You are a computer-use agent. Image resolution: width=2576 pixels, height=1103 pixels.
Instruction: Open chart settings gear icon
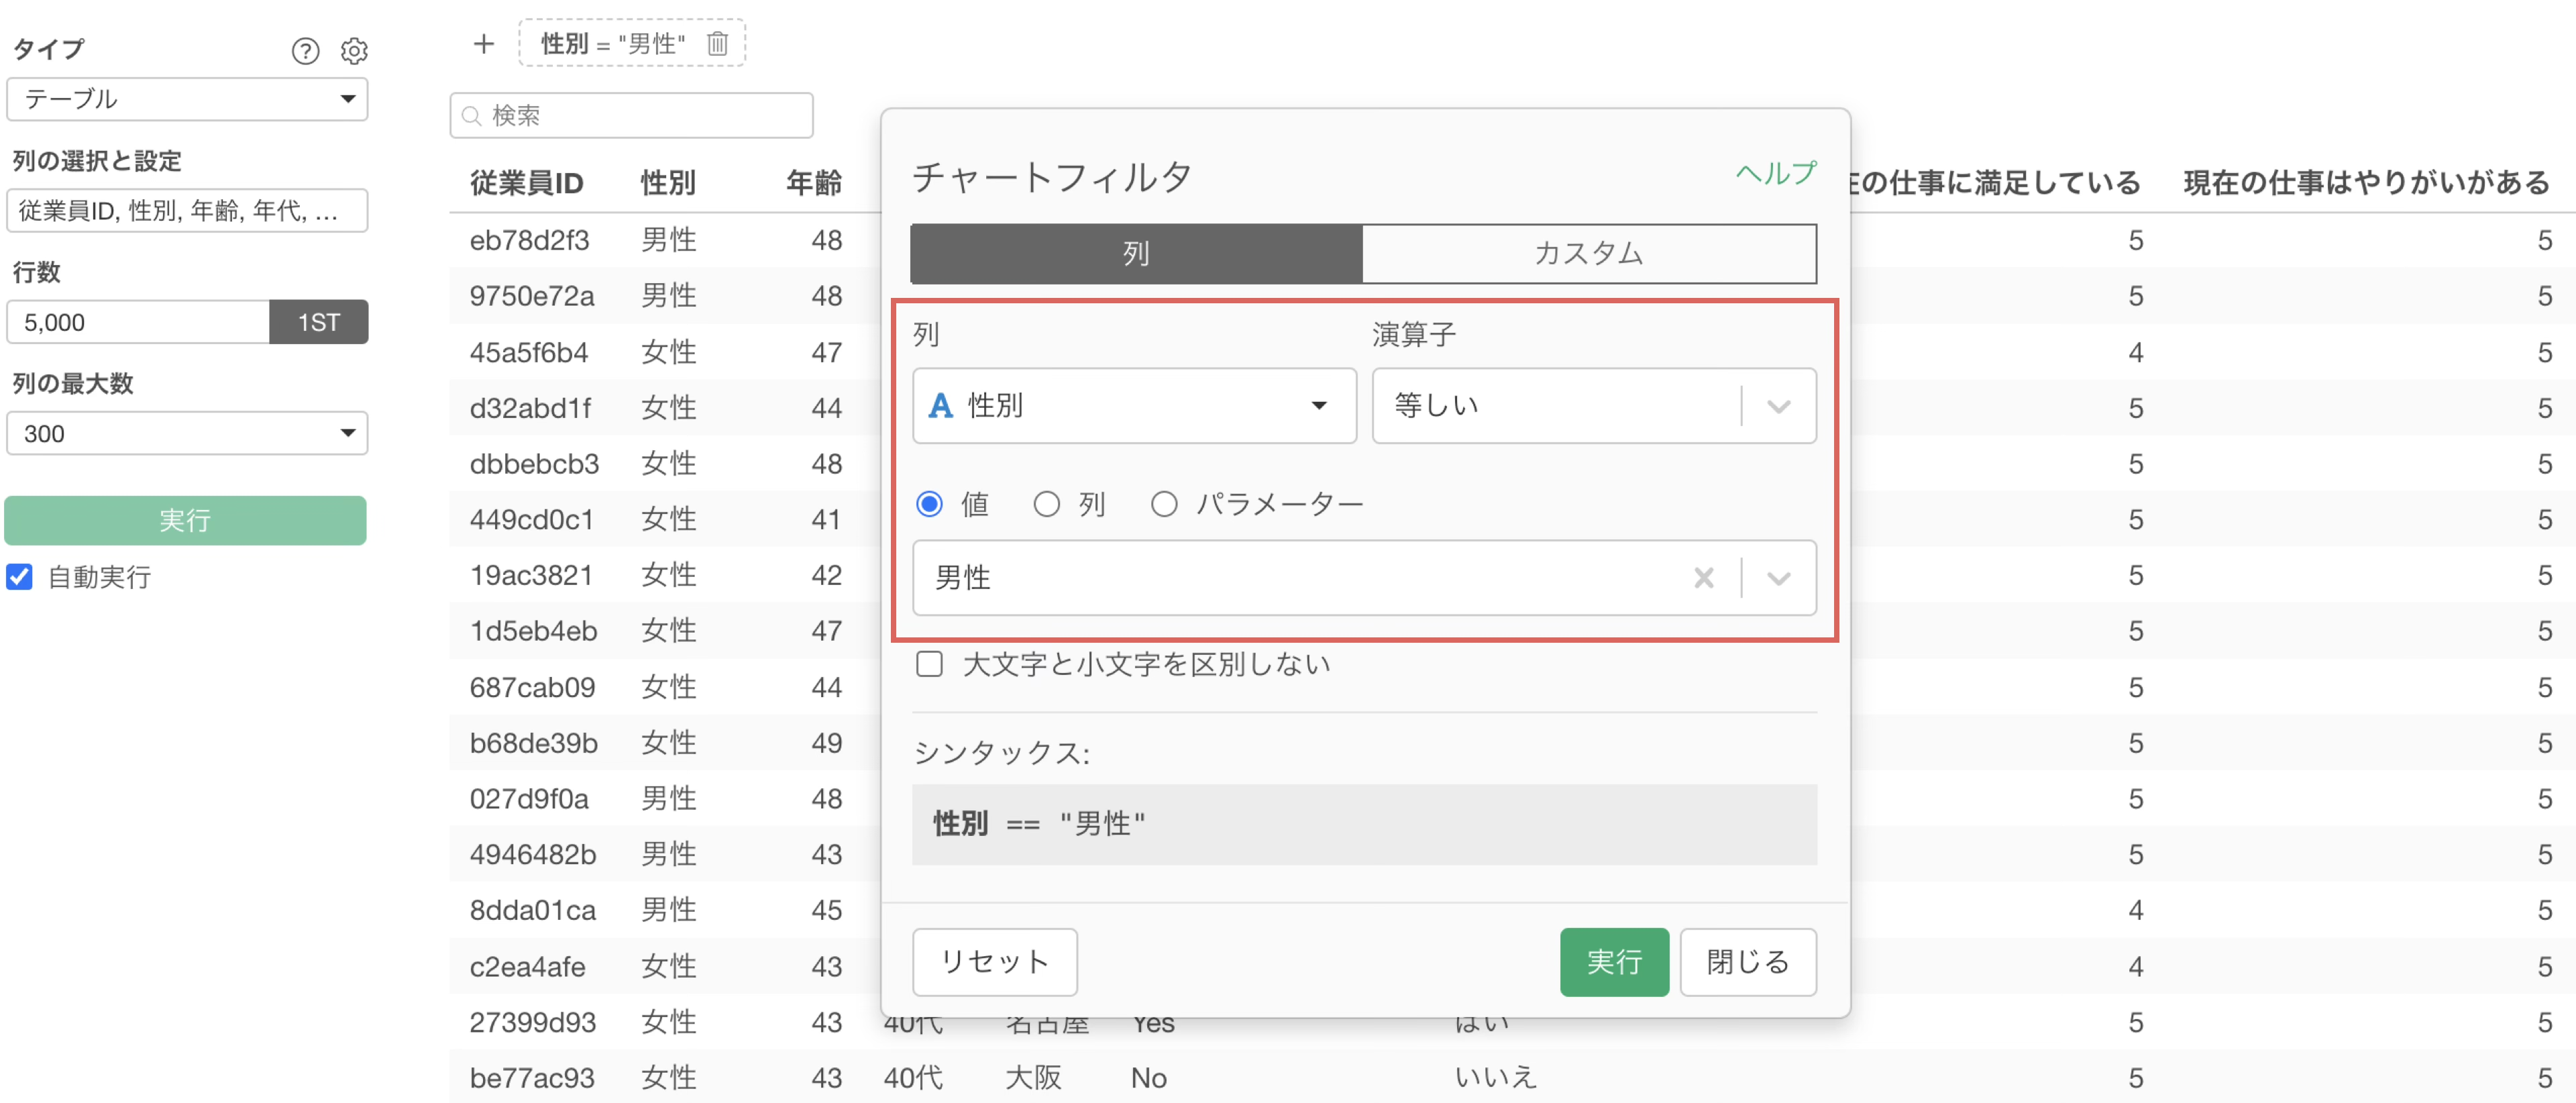point(354,50)
